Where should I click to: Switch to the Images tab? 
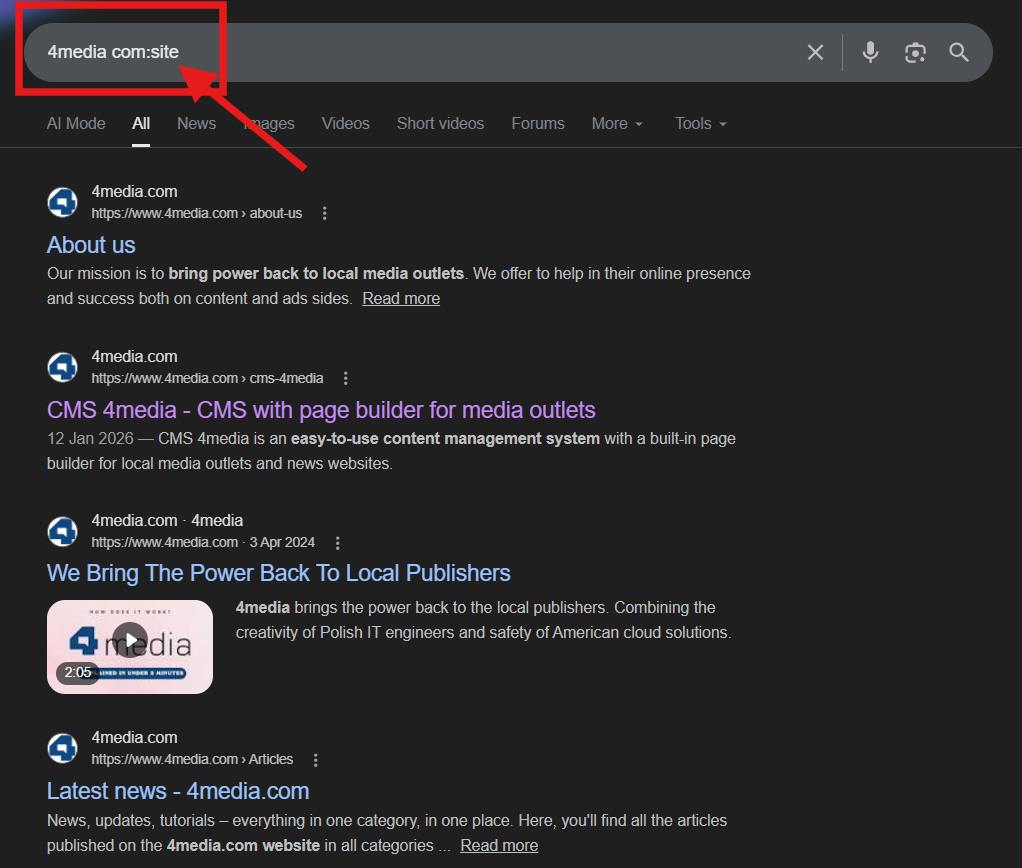pos(268,123)
